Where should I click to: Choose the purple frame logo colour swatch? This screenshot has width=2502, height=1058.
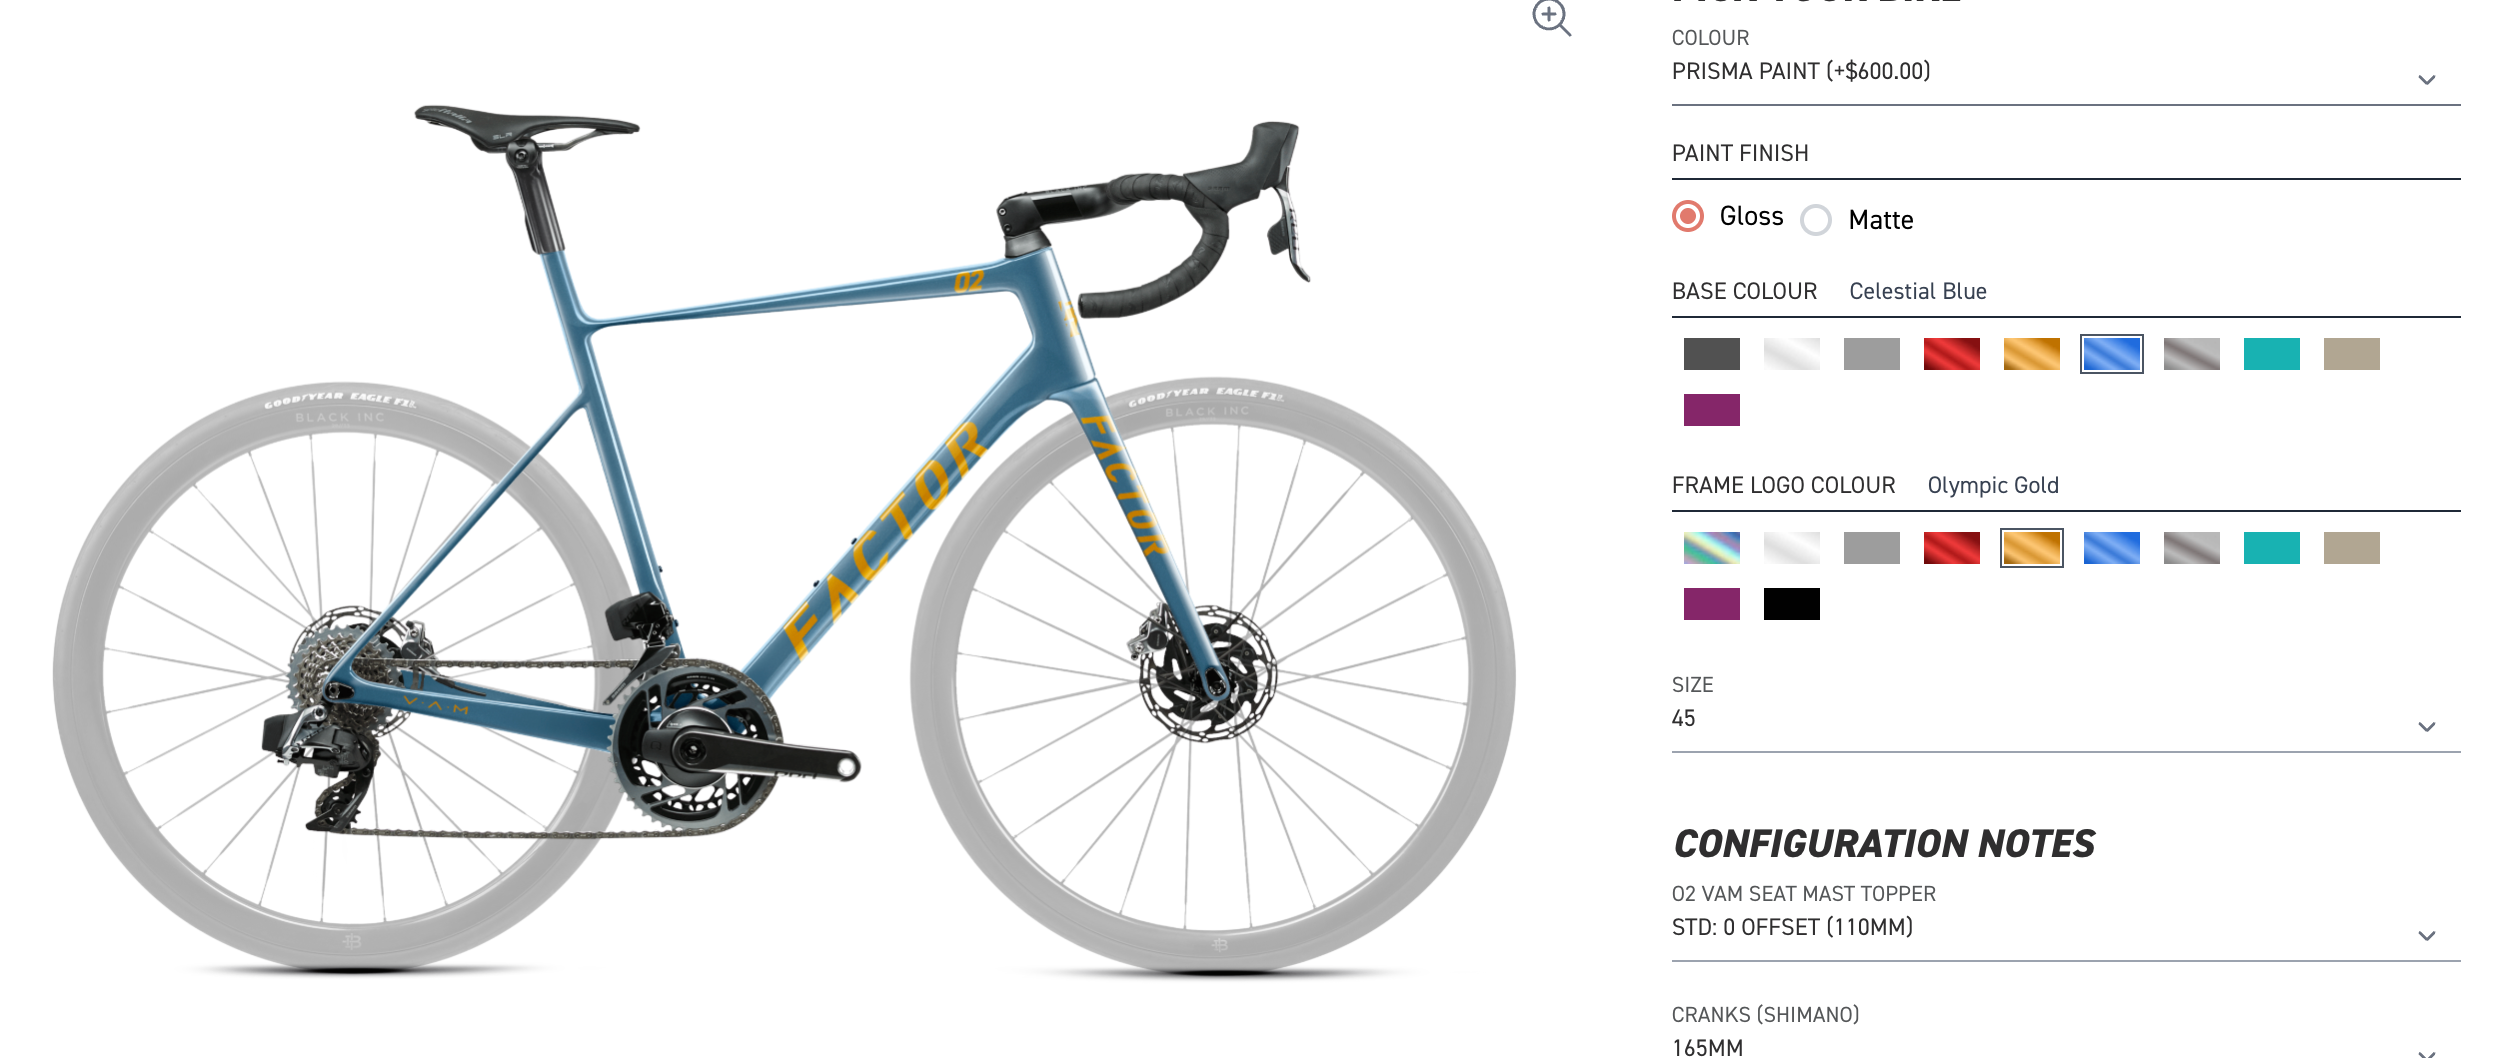(x=1711, y=604)
